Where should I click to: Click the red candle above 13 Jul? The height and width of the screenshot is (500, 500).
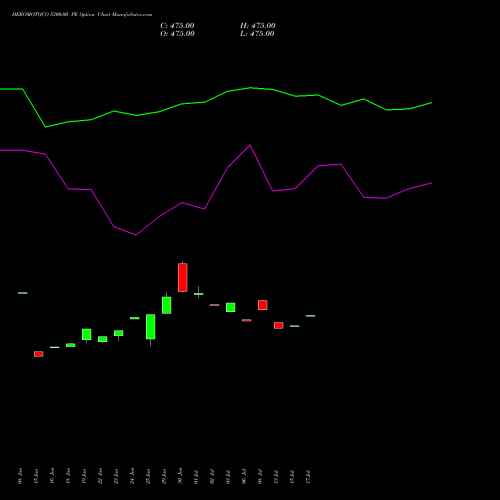279,325
